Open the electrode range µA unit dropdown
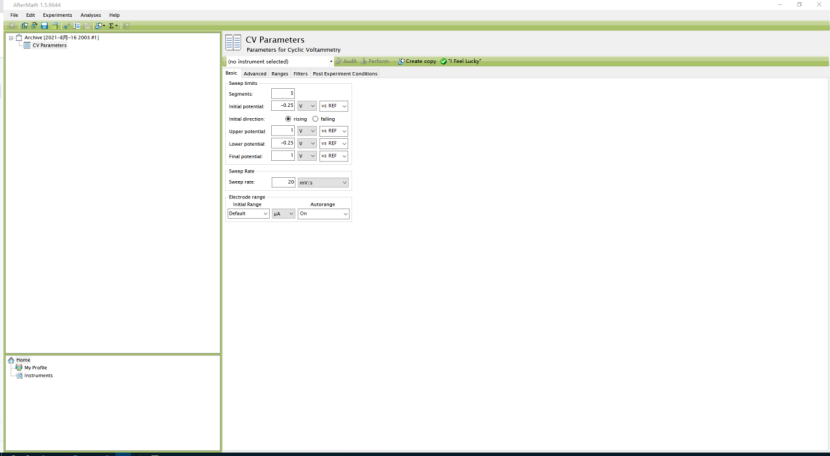Image resolution: width=830 pixels, height=456 pixels. point(283,213)
